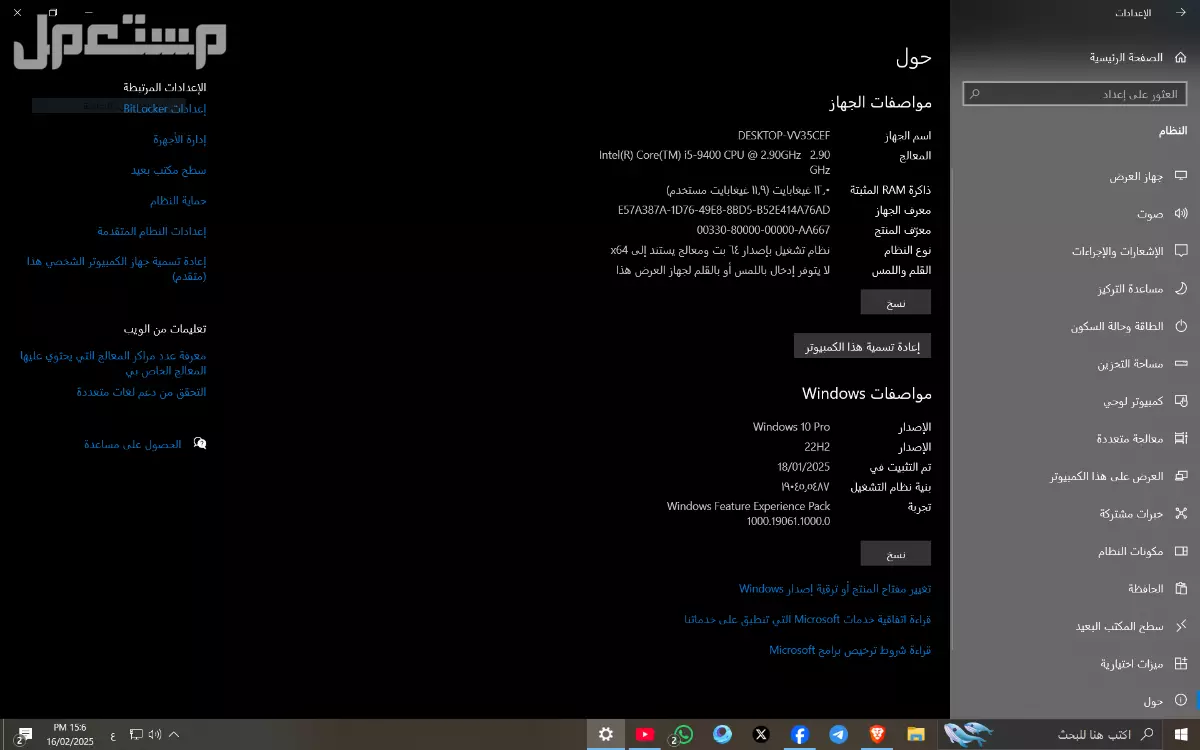Open processor cores web help link

click(x=113, y=362)
